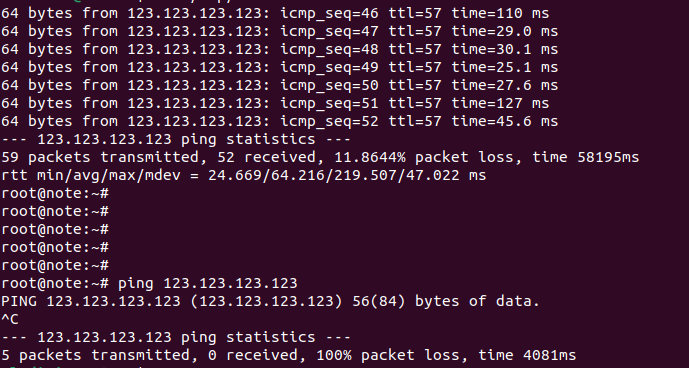Click the time=45.6 ms value
The width and height of the screenshot is (689, 368).
click(505, 121)
